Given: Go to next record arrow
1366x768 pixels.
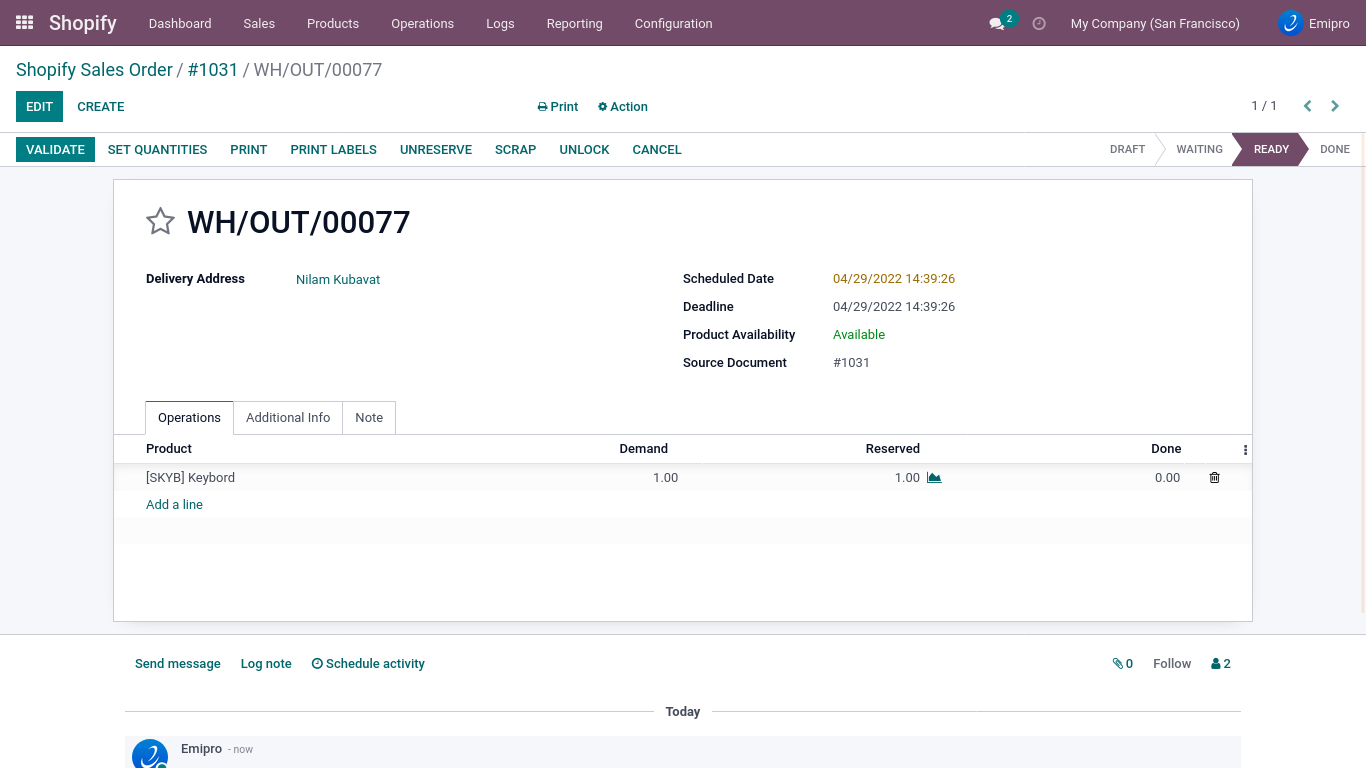Looking at the screenshot, I should (x=1335, y=106).
